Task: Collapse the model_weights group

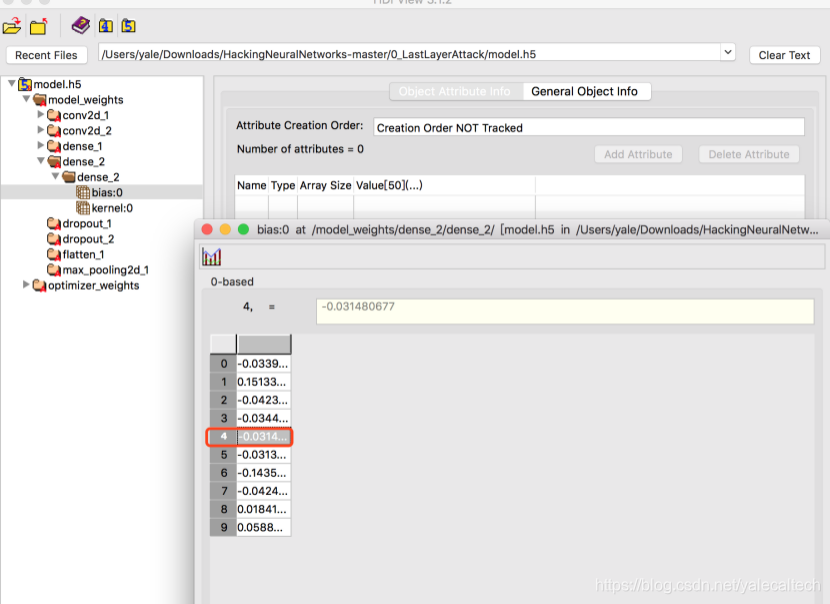Action: pos(26,98)
